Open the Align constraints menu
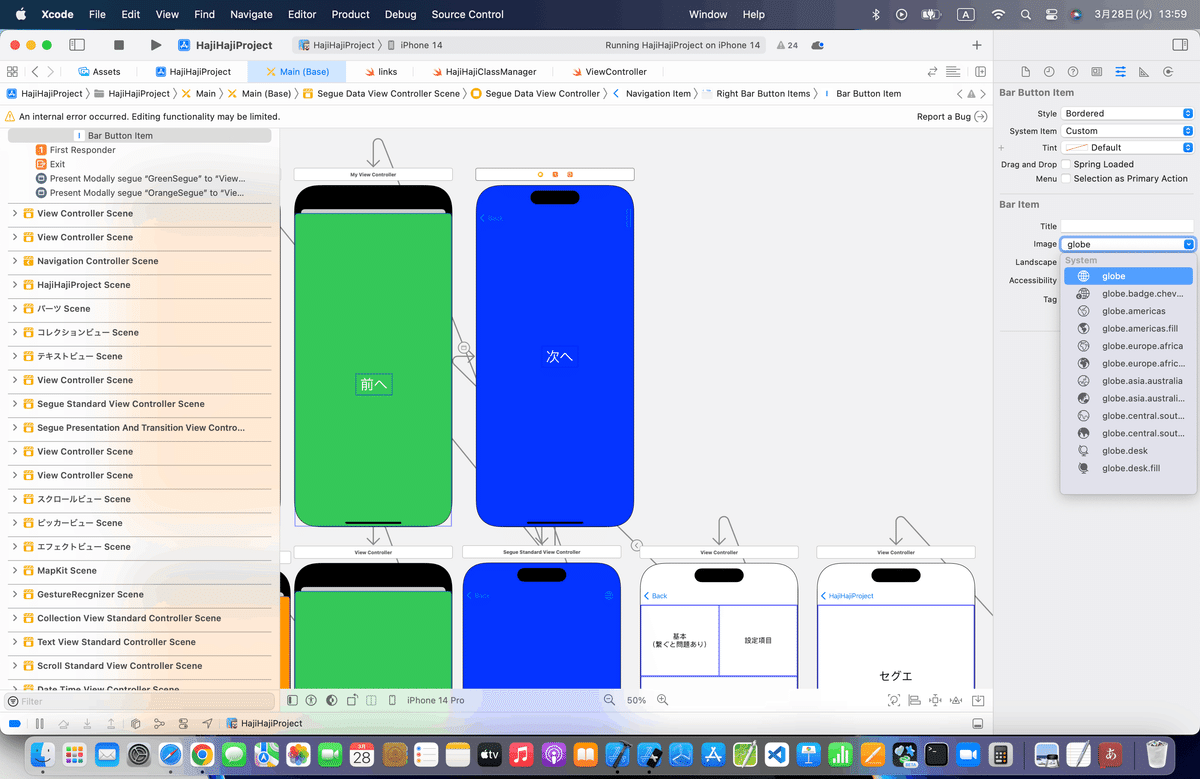This screenshot has width=1200, height=779. click(x=913, y=700)
